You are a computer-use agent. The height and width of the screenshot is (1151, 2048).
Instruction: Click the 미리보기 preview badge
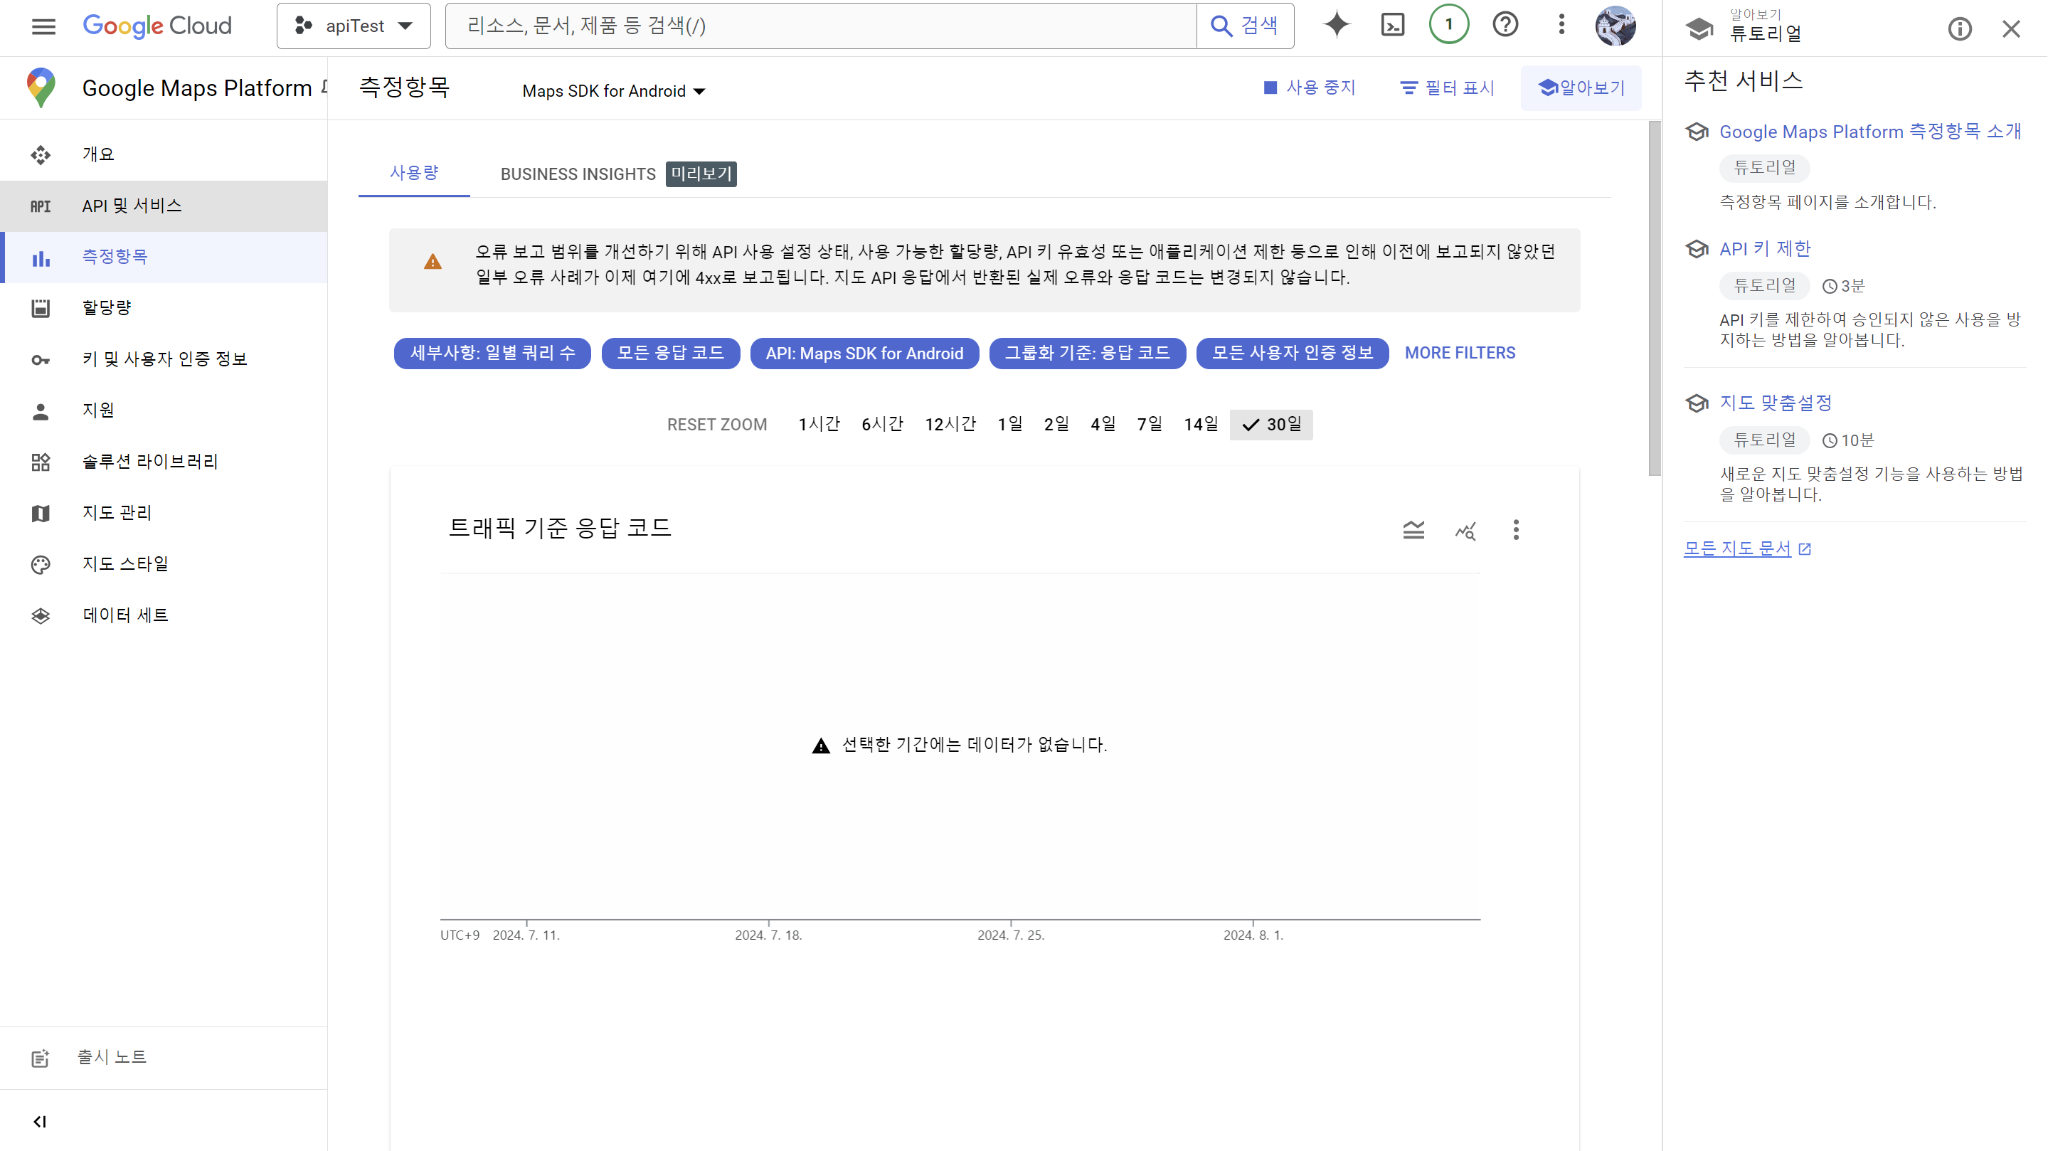(701, 174)
